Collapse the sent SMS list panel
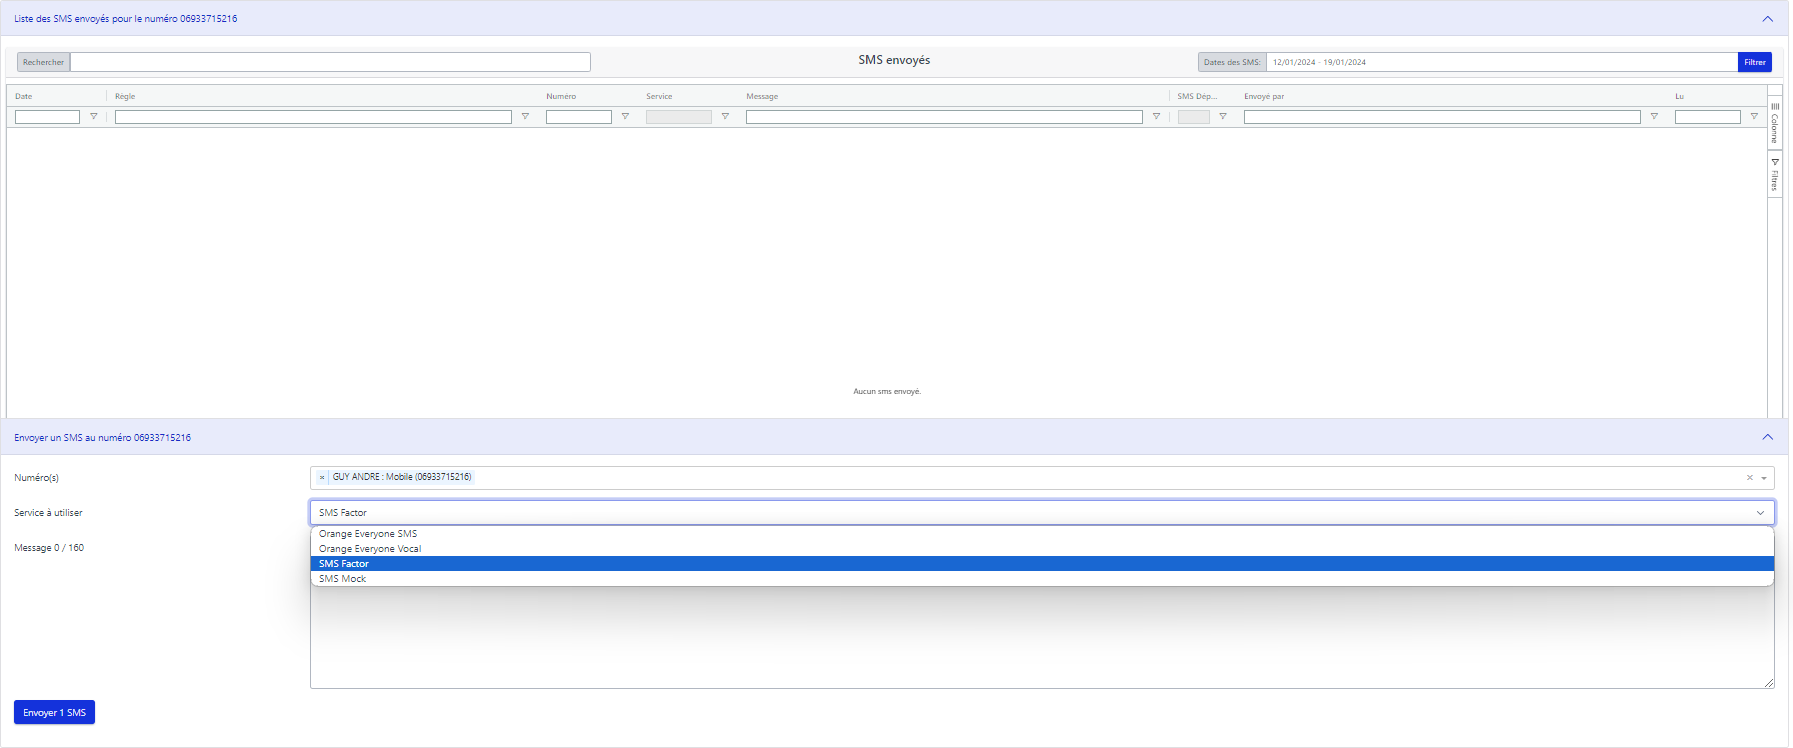 [1767, 19]
